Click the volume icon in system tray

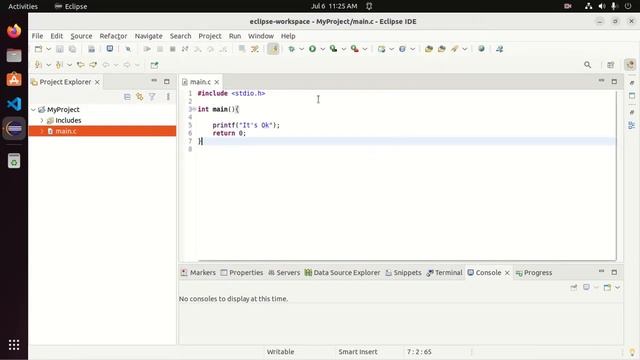[602, 6]
